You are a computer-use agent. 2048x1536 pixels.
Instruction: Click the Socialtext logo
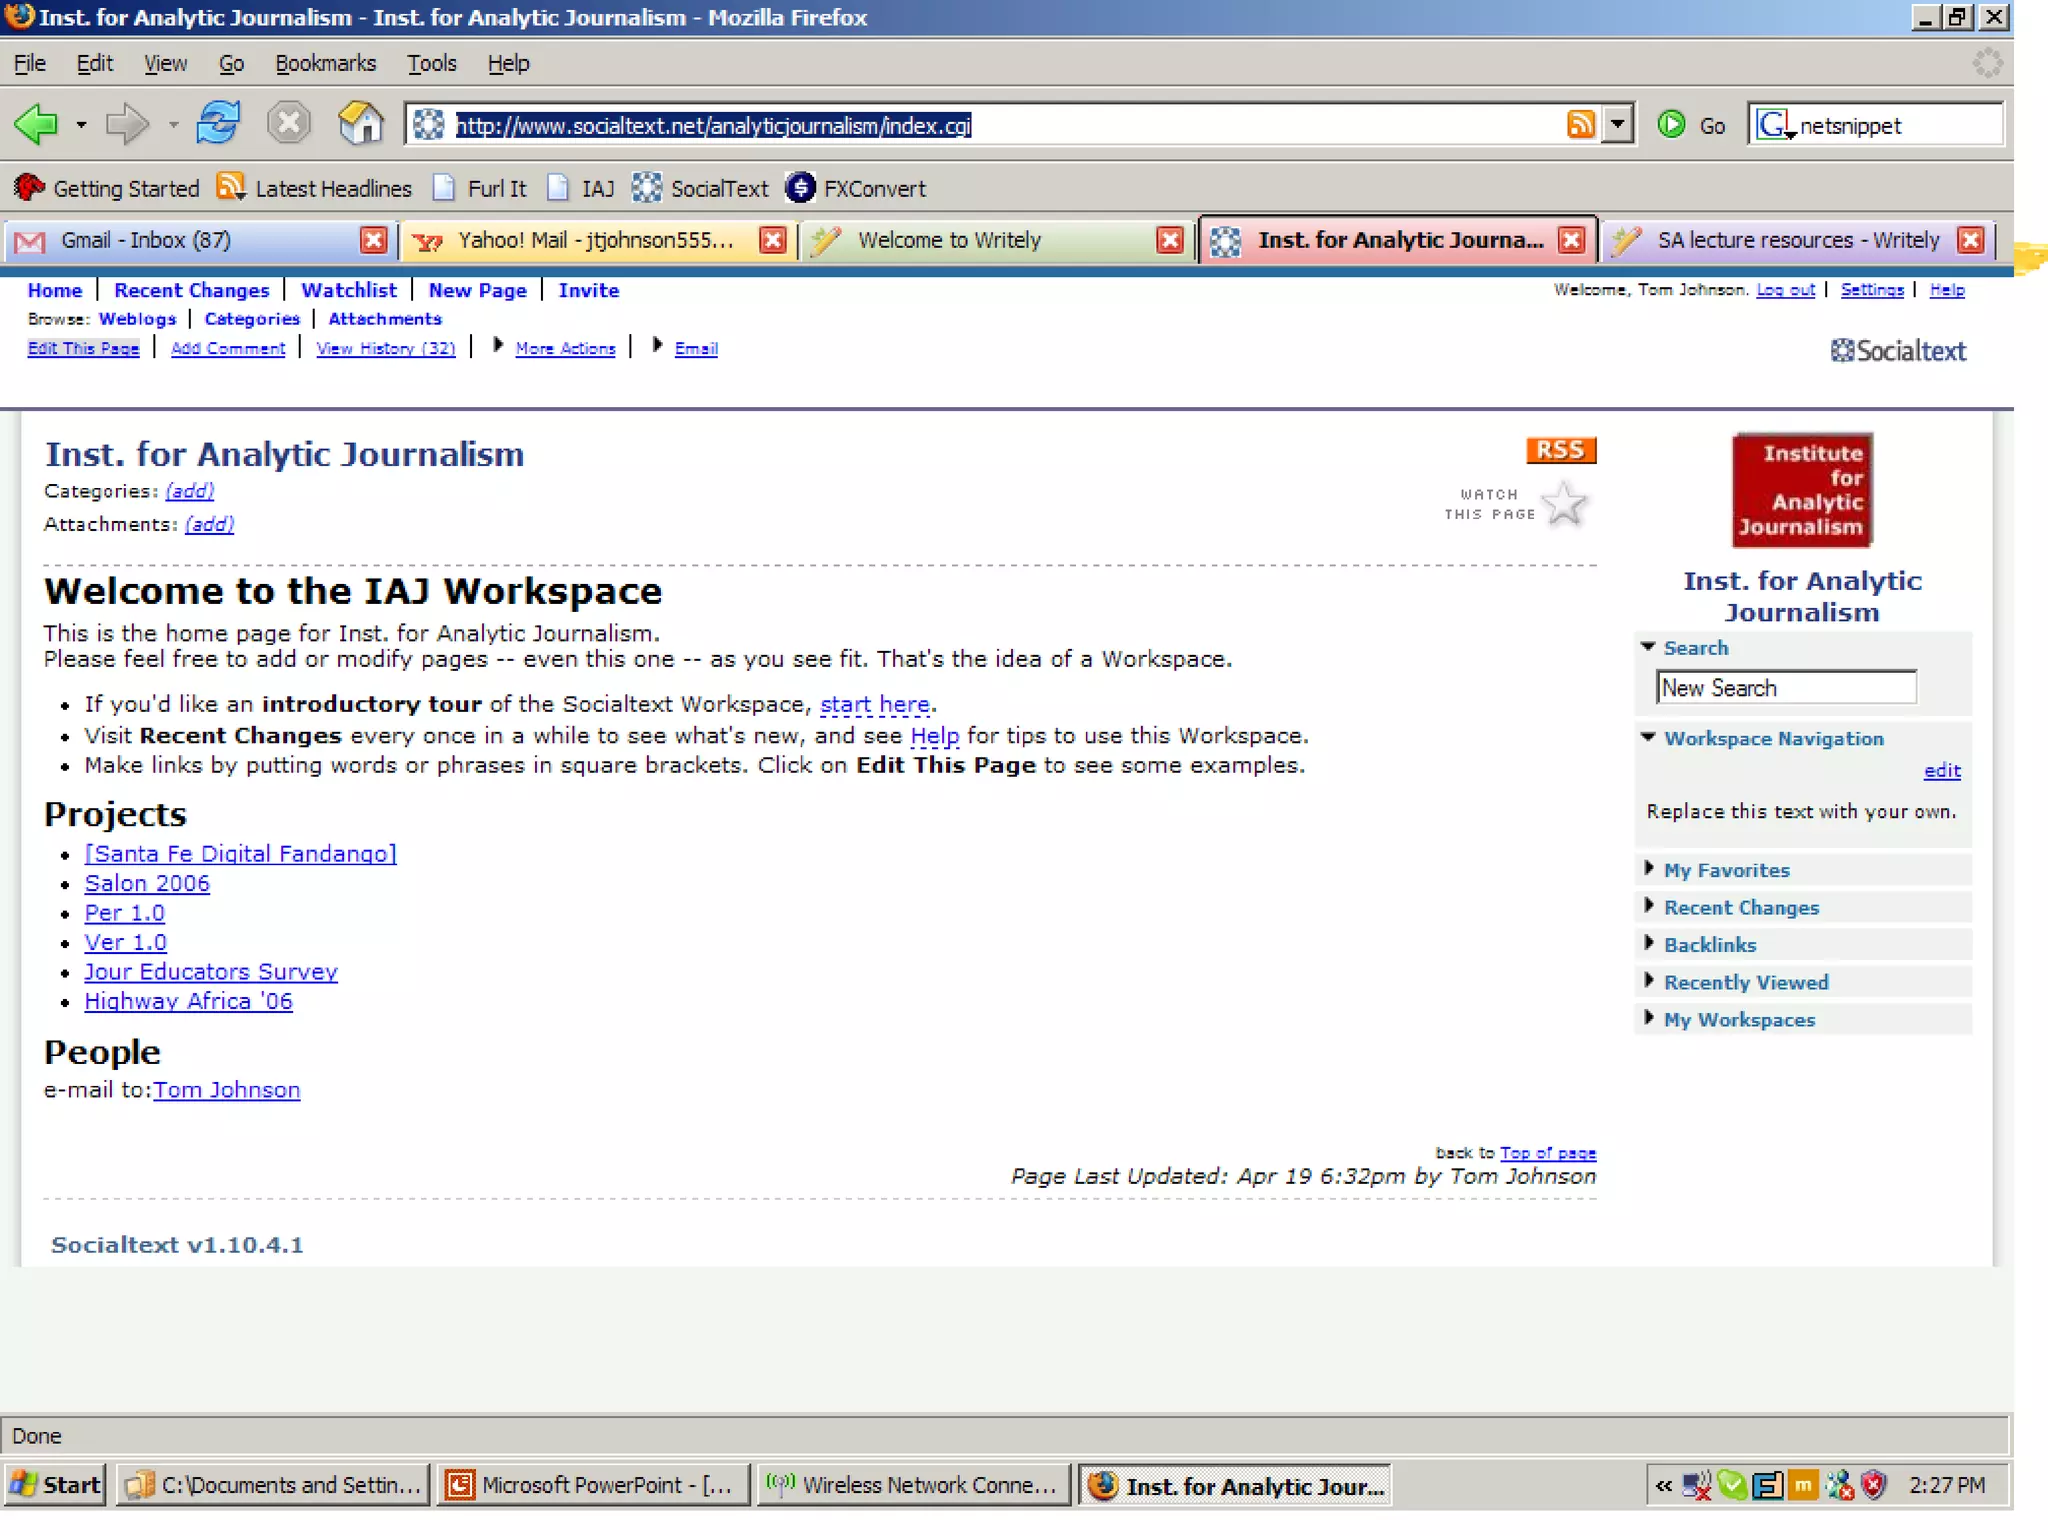point(1898,350)
